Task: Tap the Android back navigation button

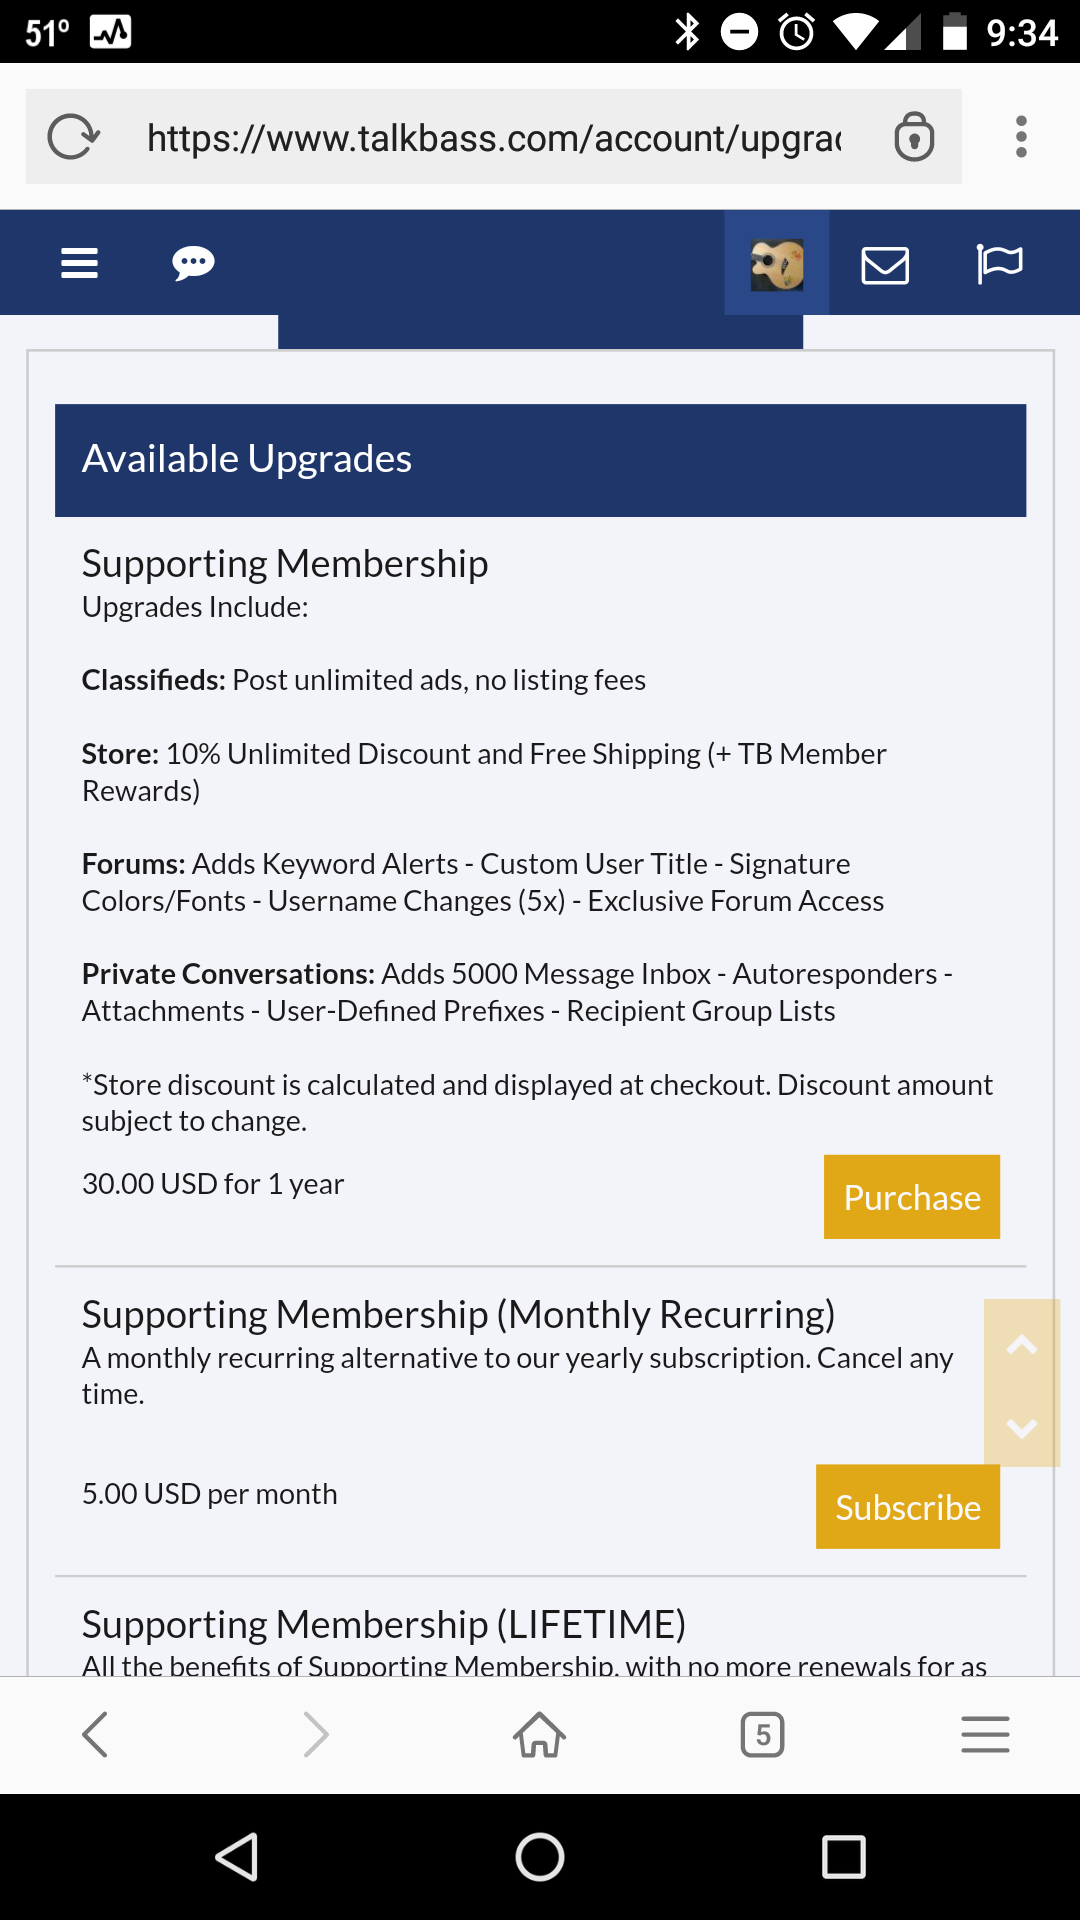Action: pos(238,1857)
